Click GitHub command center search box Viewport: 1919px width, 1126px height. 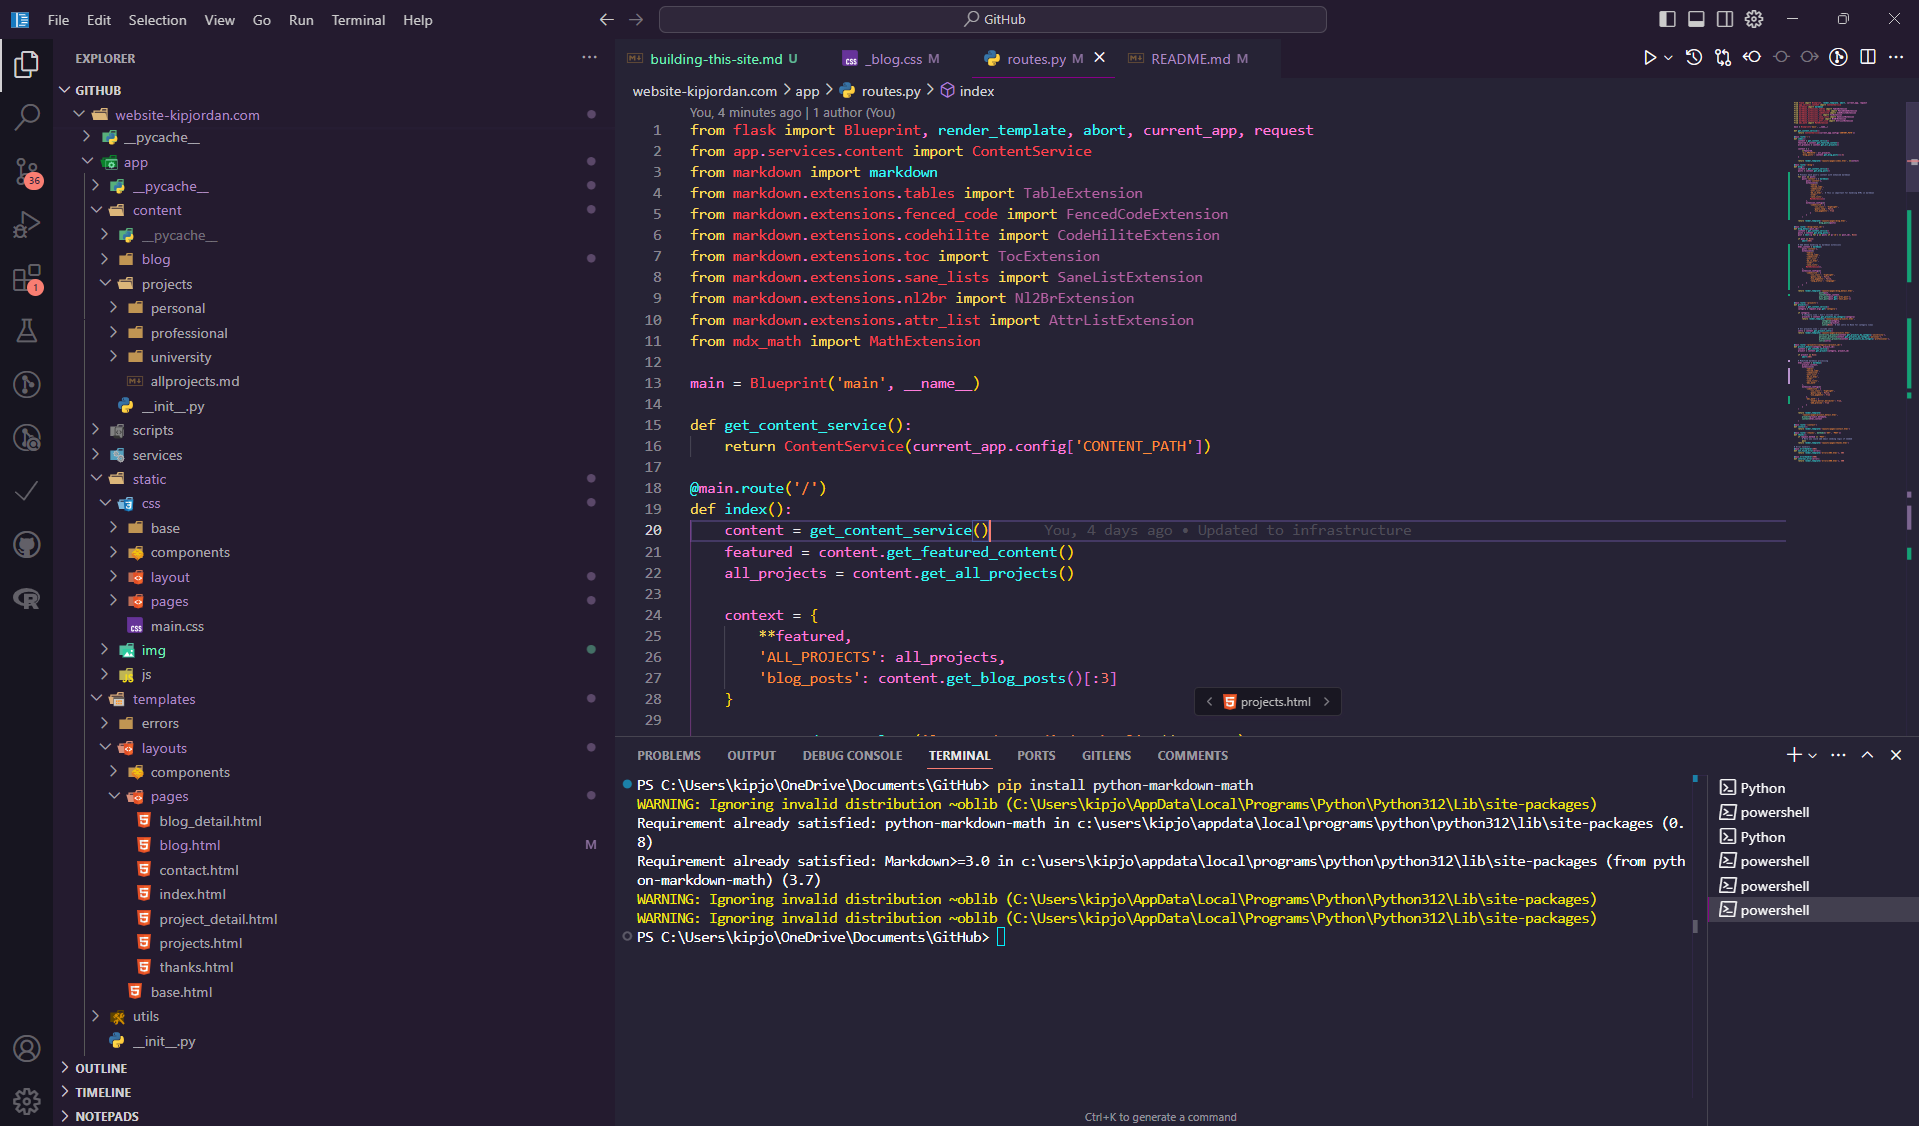[993, 19]
